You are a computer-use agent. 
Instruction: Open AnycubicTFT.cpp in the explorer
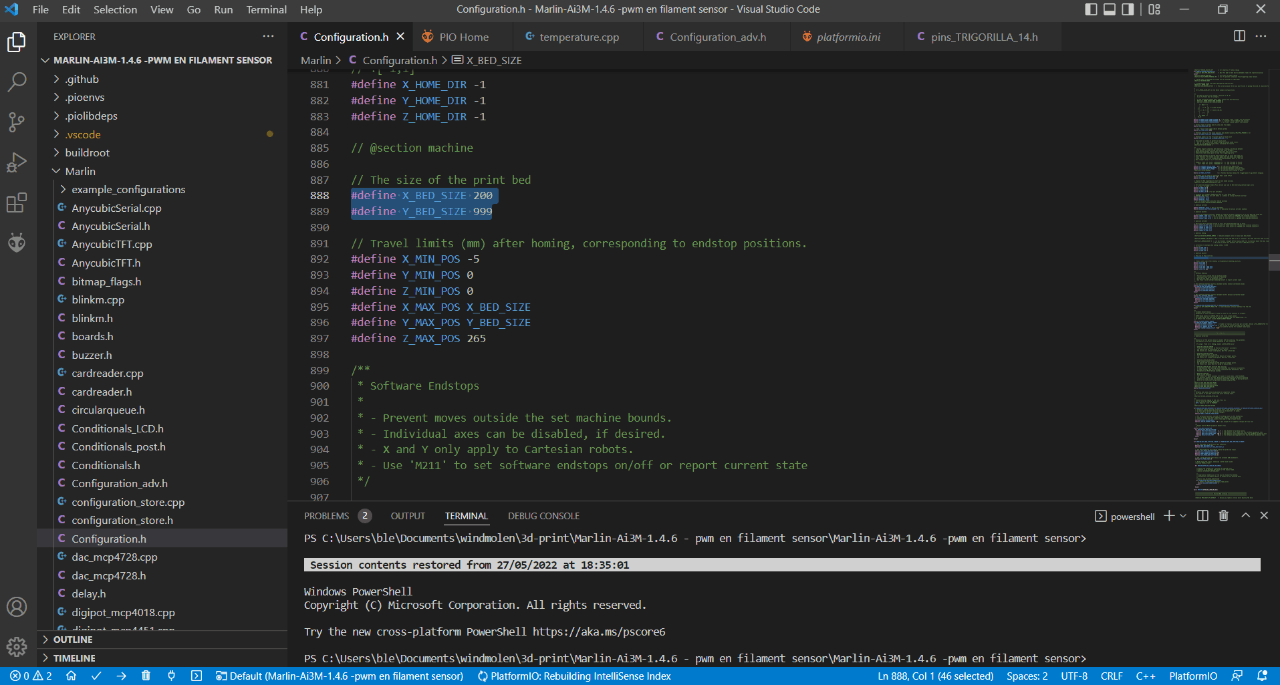pyautogui.click(x=112, y=244)
